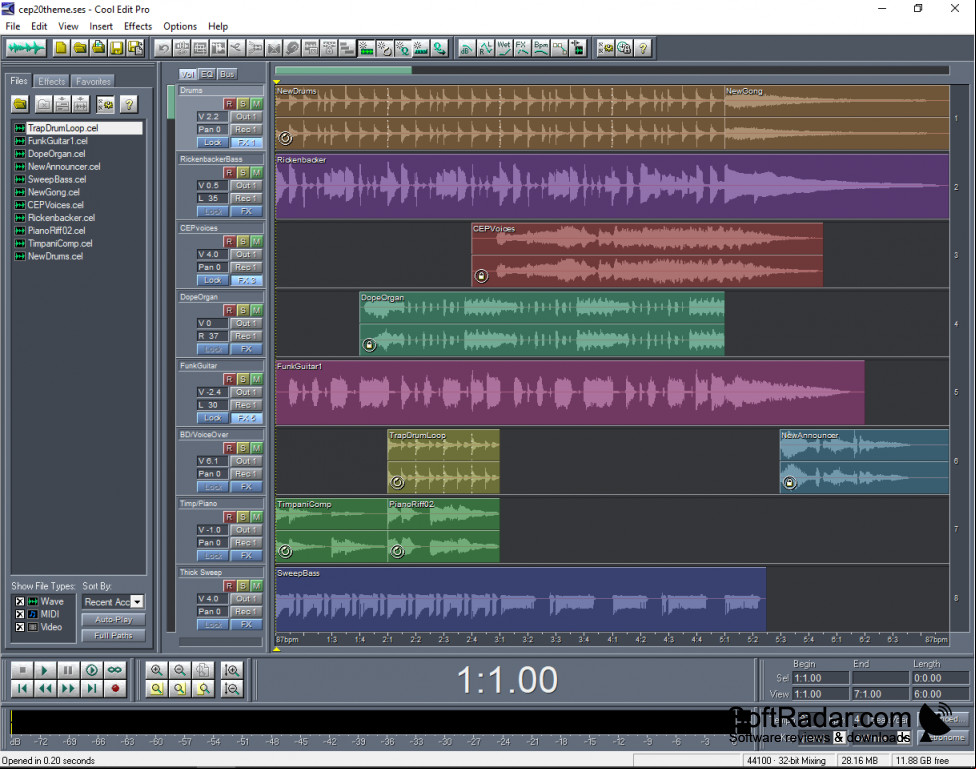Zoom out vertically

click(232, 689)
